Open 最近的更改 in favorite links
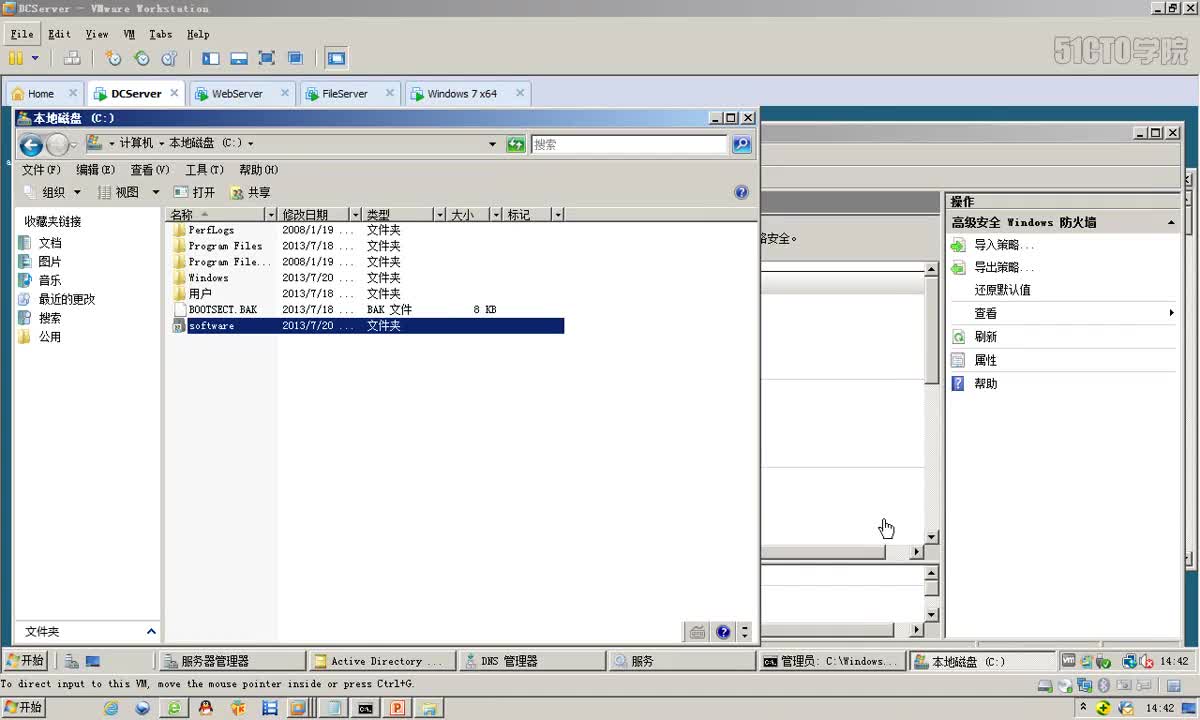Viewport: 1200px width, 720px height. pos(66,299)
